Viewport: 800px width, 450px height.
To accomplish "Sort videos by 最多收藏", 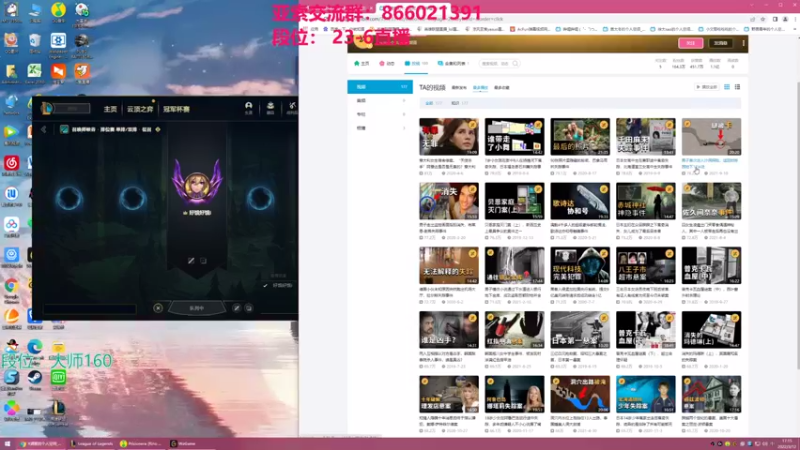I will tap(502, 88).
